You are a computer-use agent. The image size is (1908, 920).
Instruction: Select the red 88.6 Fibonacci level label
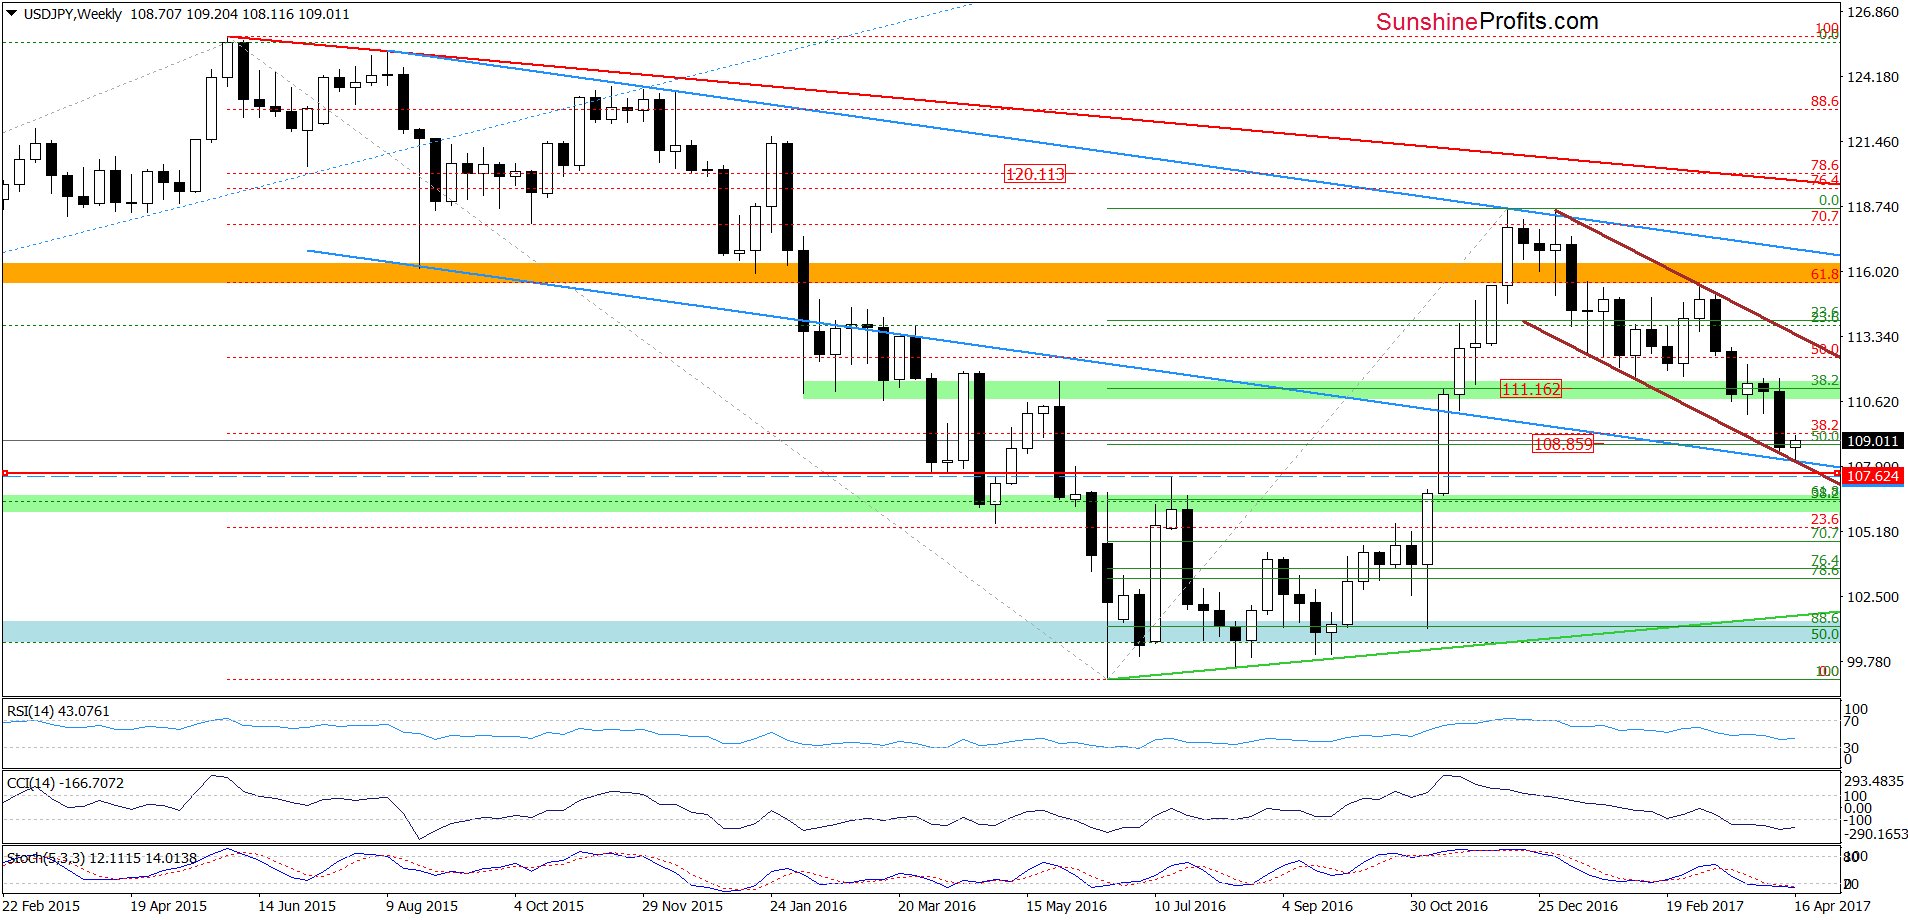tap(1824, 101)
